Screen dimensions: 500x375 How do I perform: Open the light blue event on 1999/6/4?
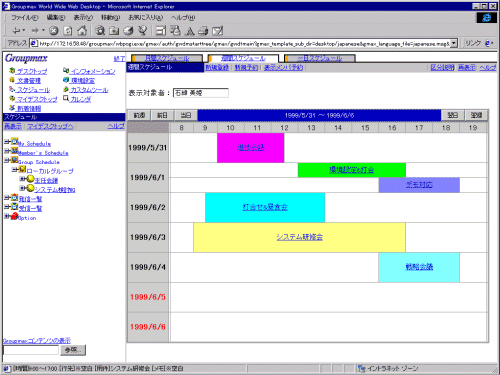(419, 267)
